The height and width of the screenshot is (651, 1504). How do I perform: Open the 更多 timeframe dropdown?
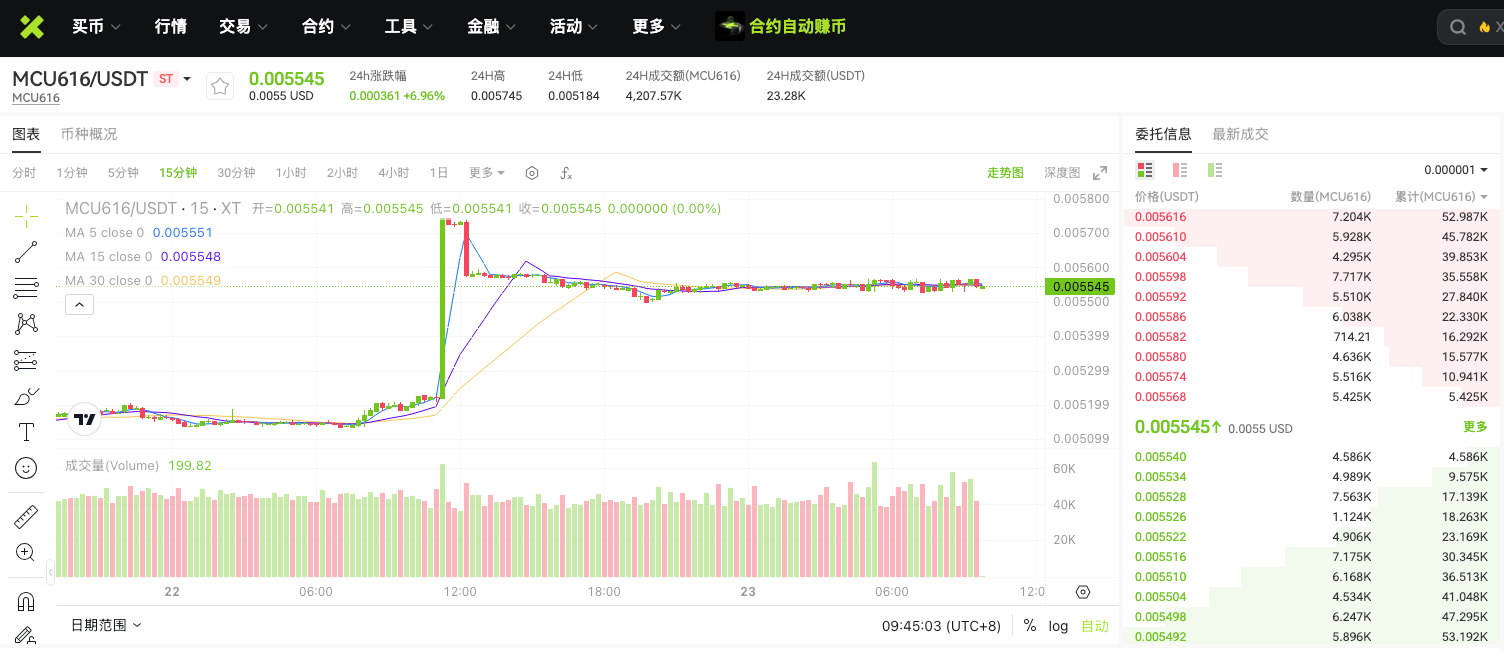pos(486,172)
